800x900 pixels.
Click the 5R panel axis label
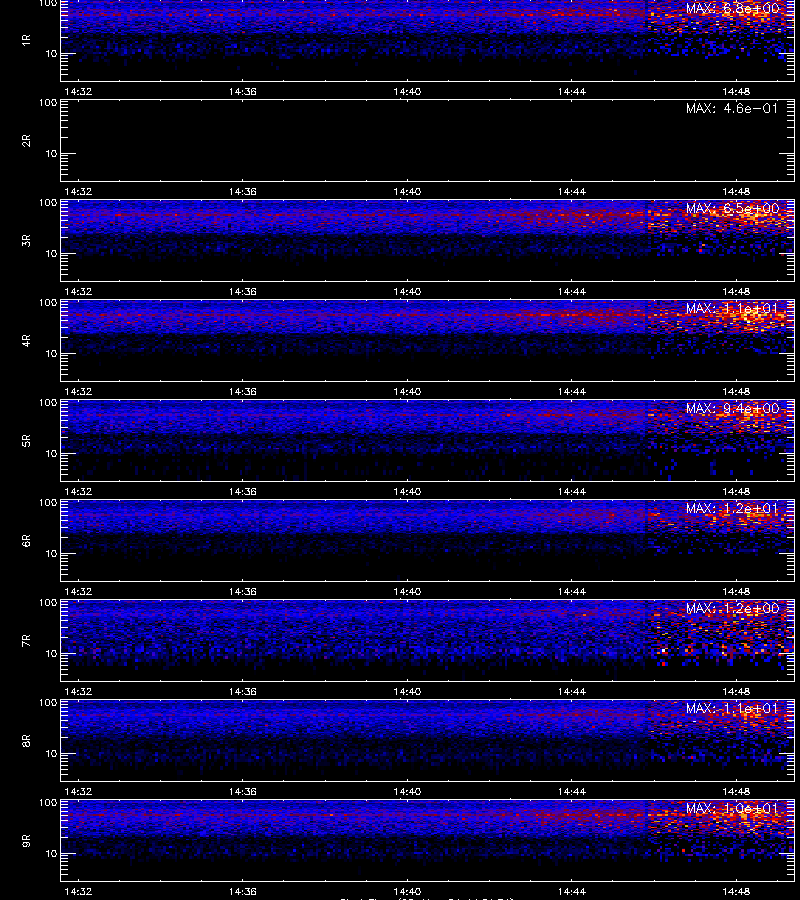(26, 440)
